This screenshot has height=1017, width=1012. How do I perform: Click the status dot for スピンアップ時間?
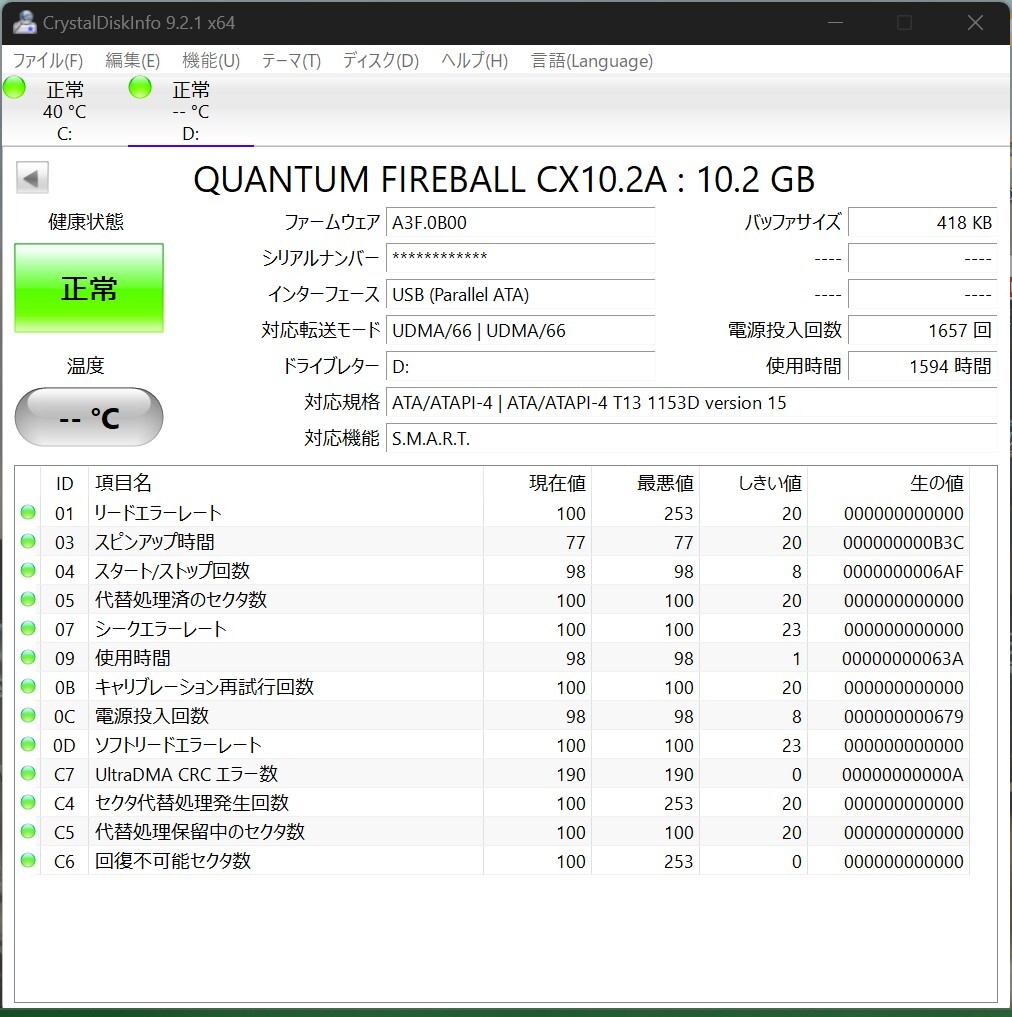coord(27,542)
